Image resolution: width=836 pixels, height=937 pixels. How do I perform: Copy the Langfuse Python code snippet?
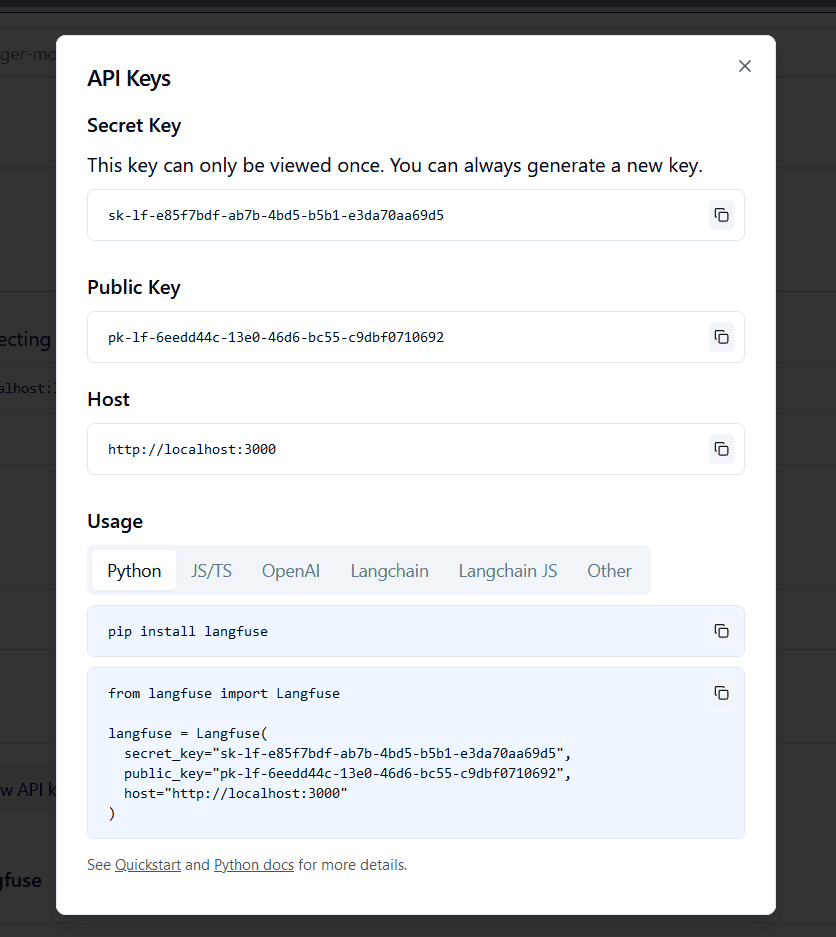(721, 693)
